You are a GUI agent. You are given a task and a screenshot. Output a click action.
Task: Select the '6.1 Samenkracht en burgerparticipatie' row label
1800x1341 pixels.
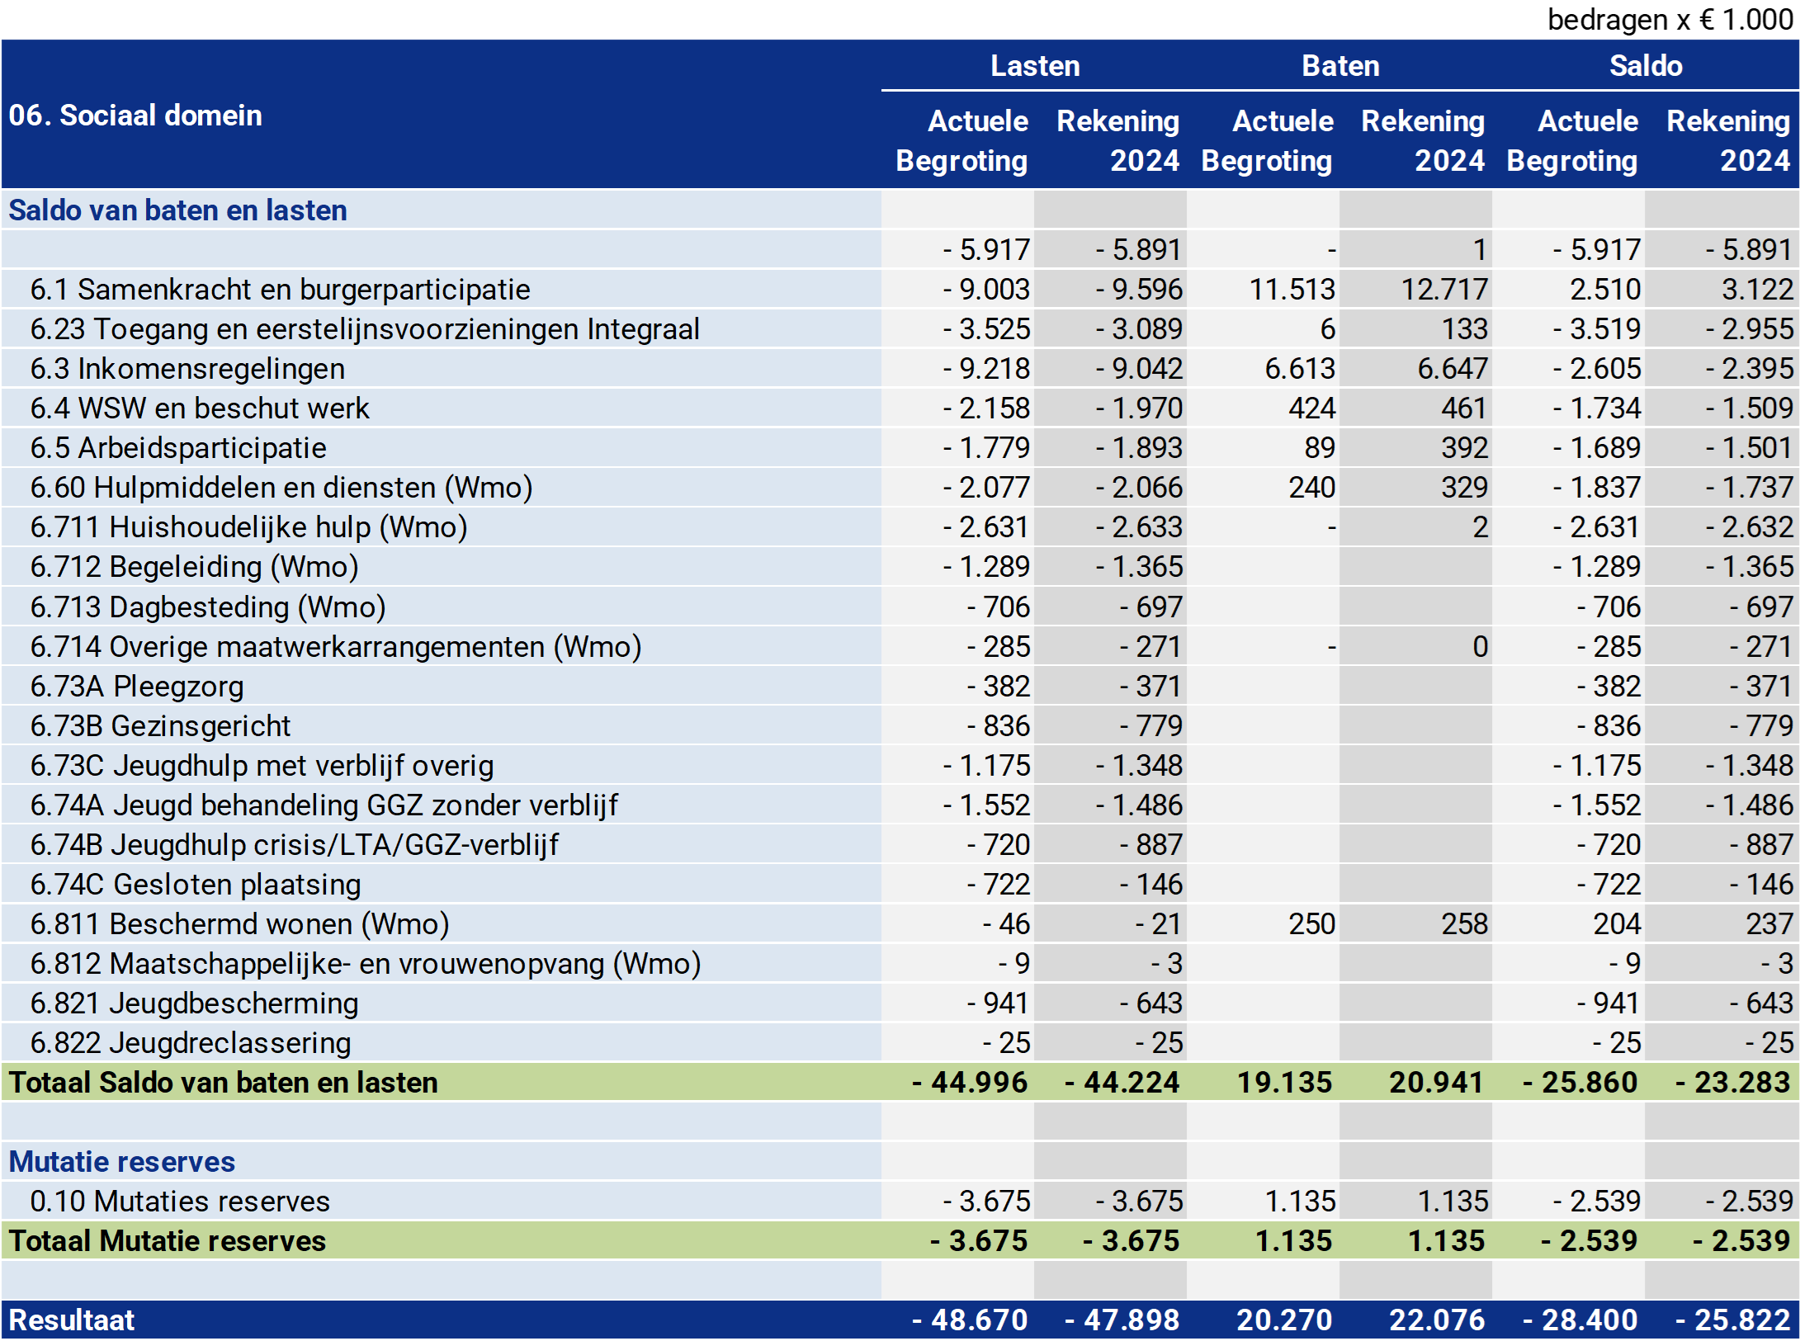coord(280,290)
